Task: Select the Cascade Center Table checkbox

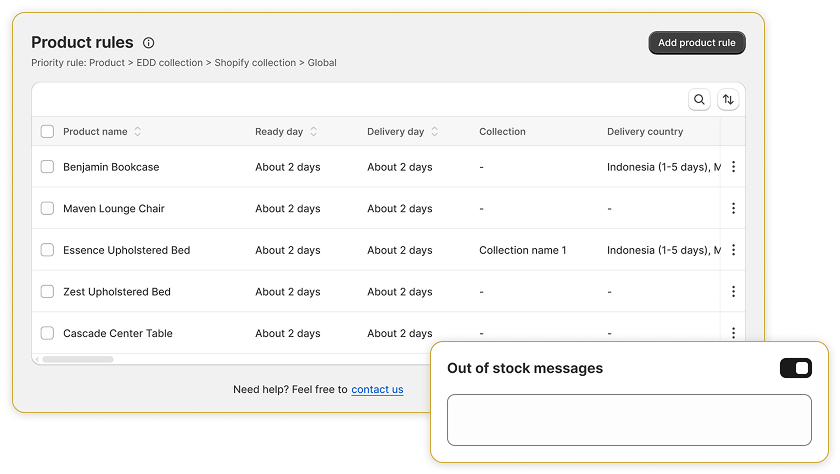Action: (47, 333)
